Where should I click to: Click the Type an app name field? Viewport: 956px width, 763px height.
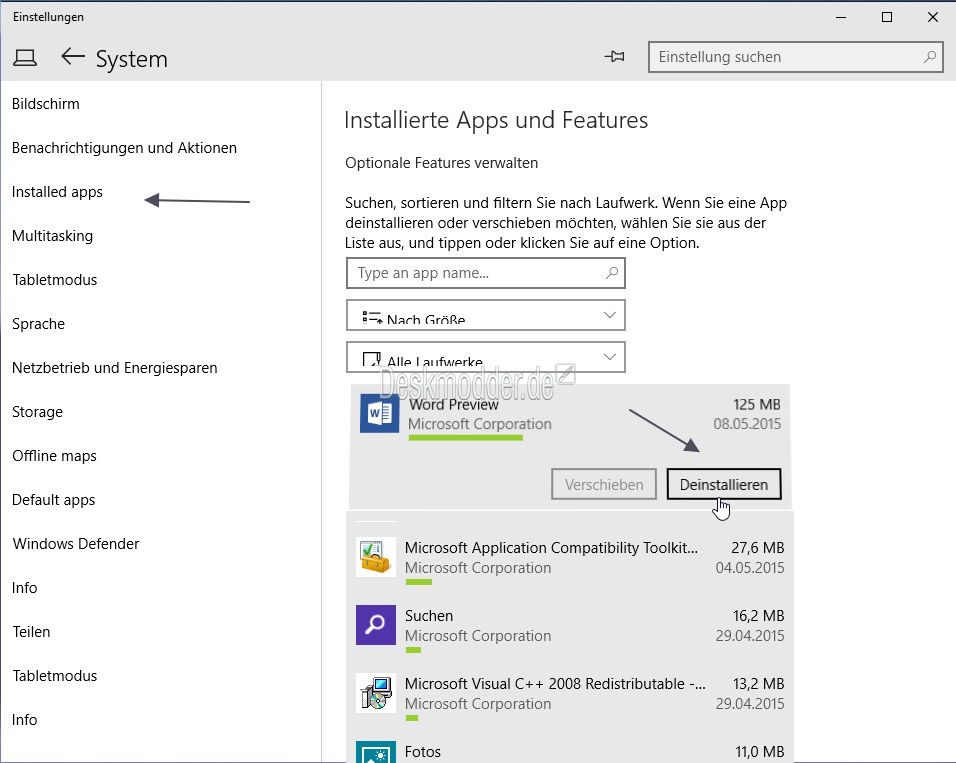(x=476, y=272)
